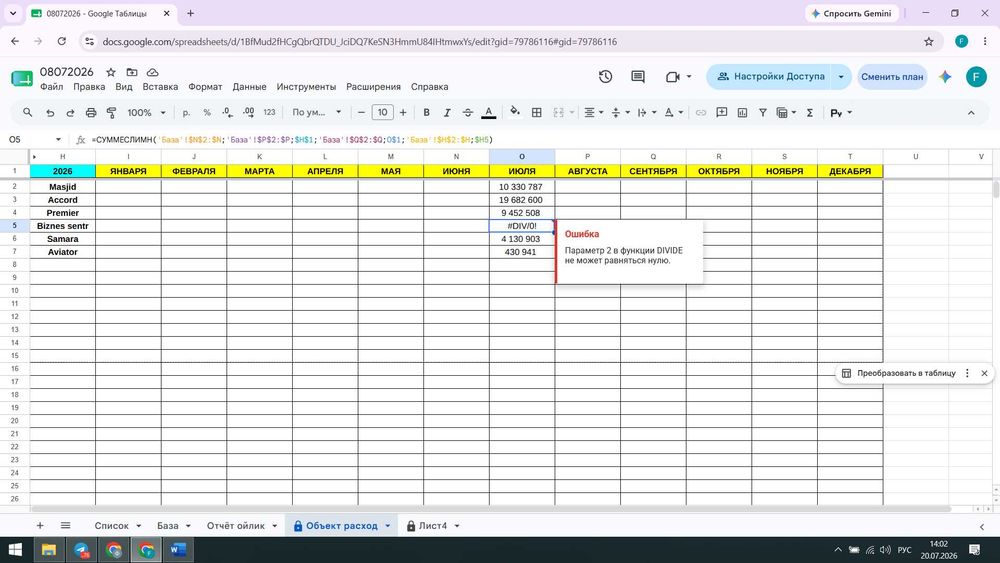Toggle italic formatting
This screenshot has height=563, width=1000.
[x=447, y=112]
